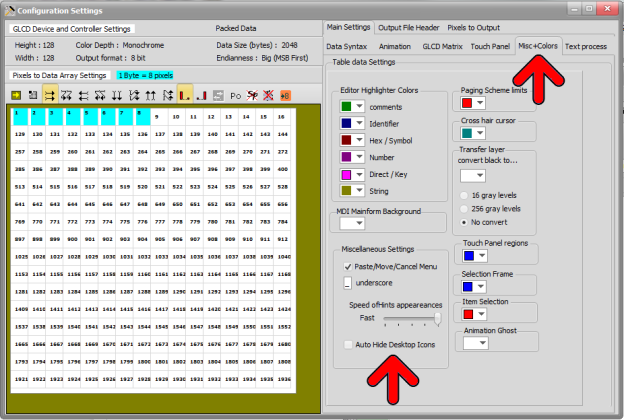Open the Text process tab
Image resolution: width=624 pixels, height=420 pixels.
[586, 47]
